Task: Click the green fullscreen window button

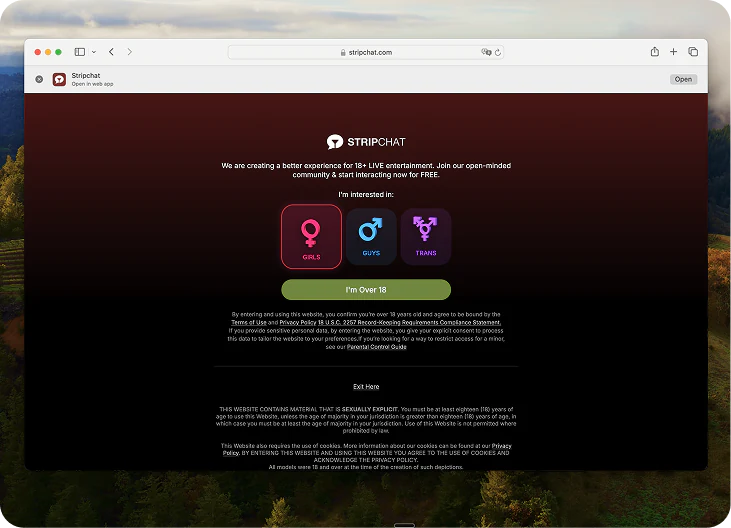Action: click(58, 52)
